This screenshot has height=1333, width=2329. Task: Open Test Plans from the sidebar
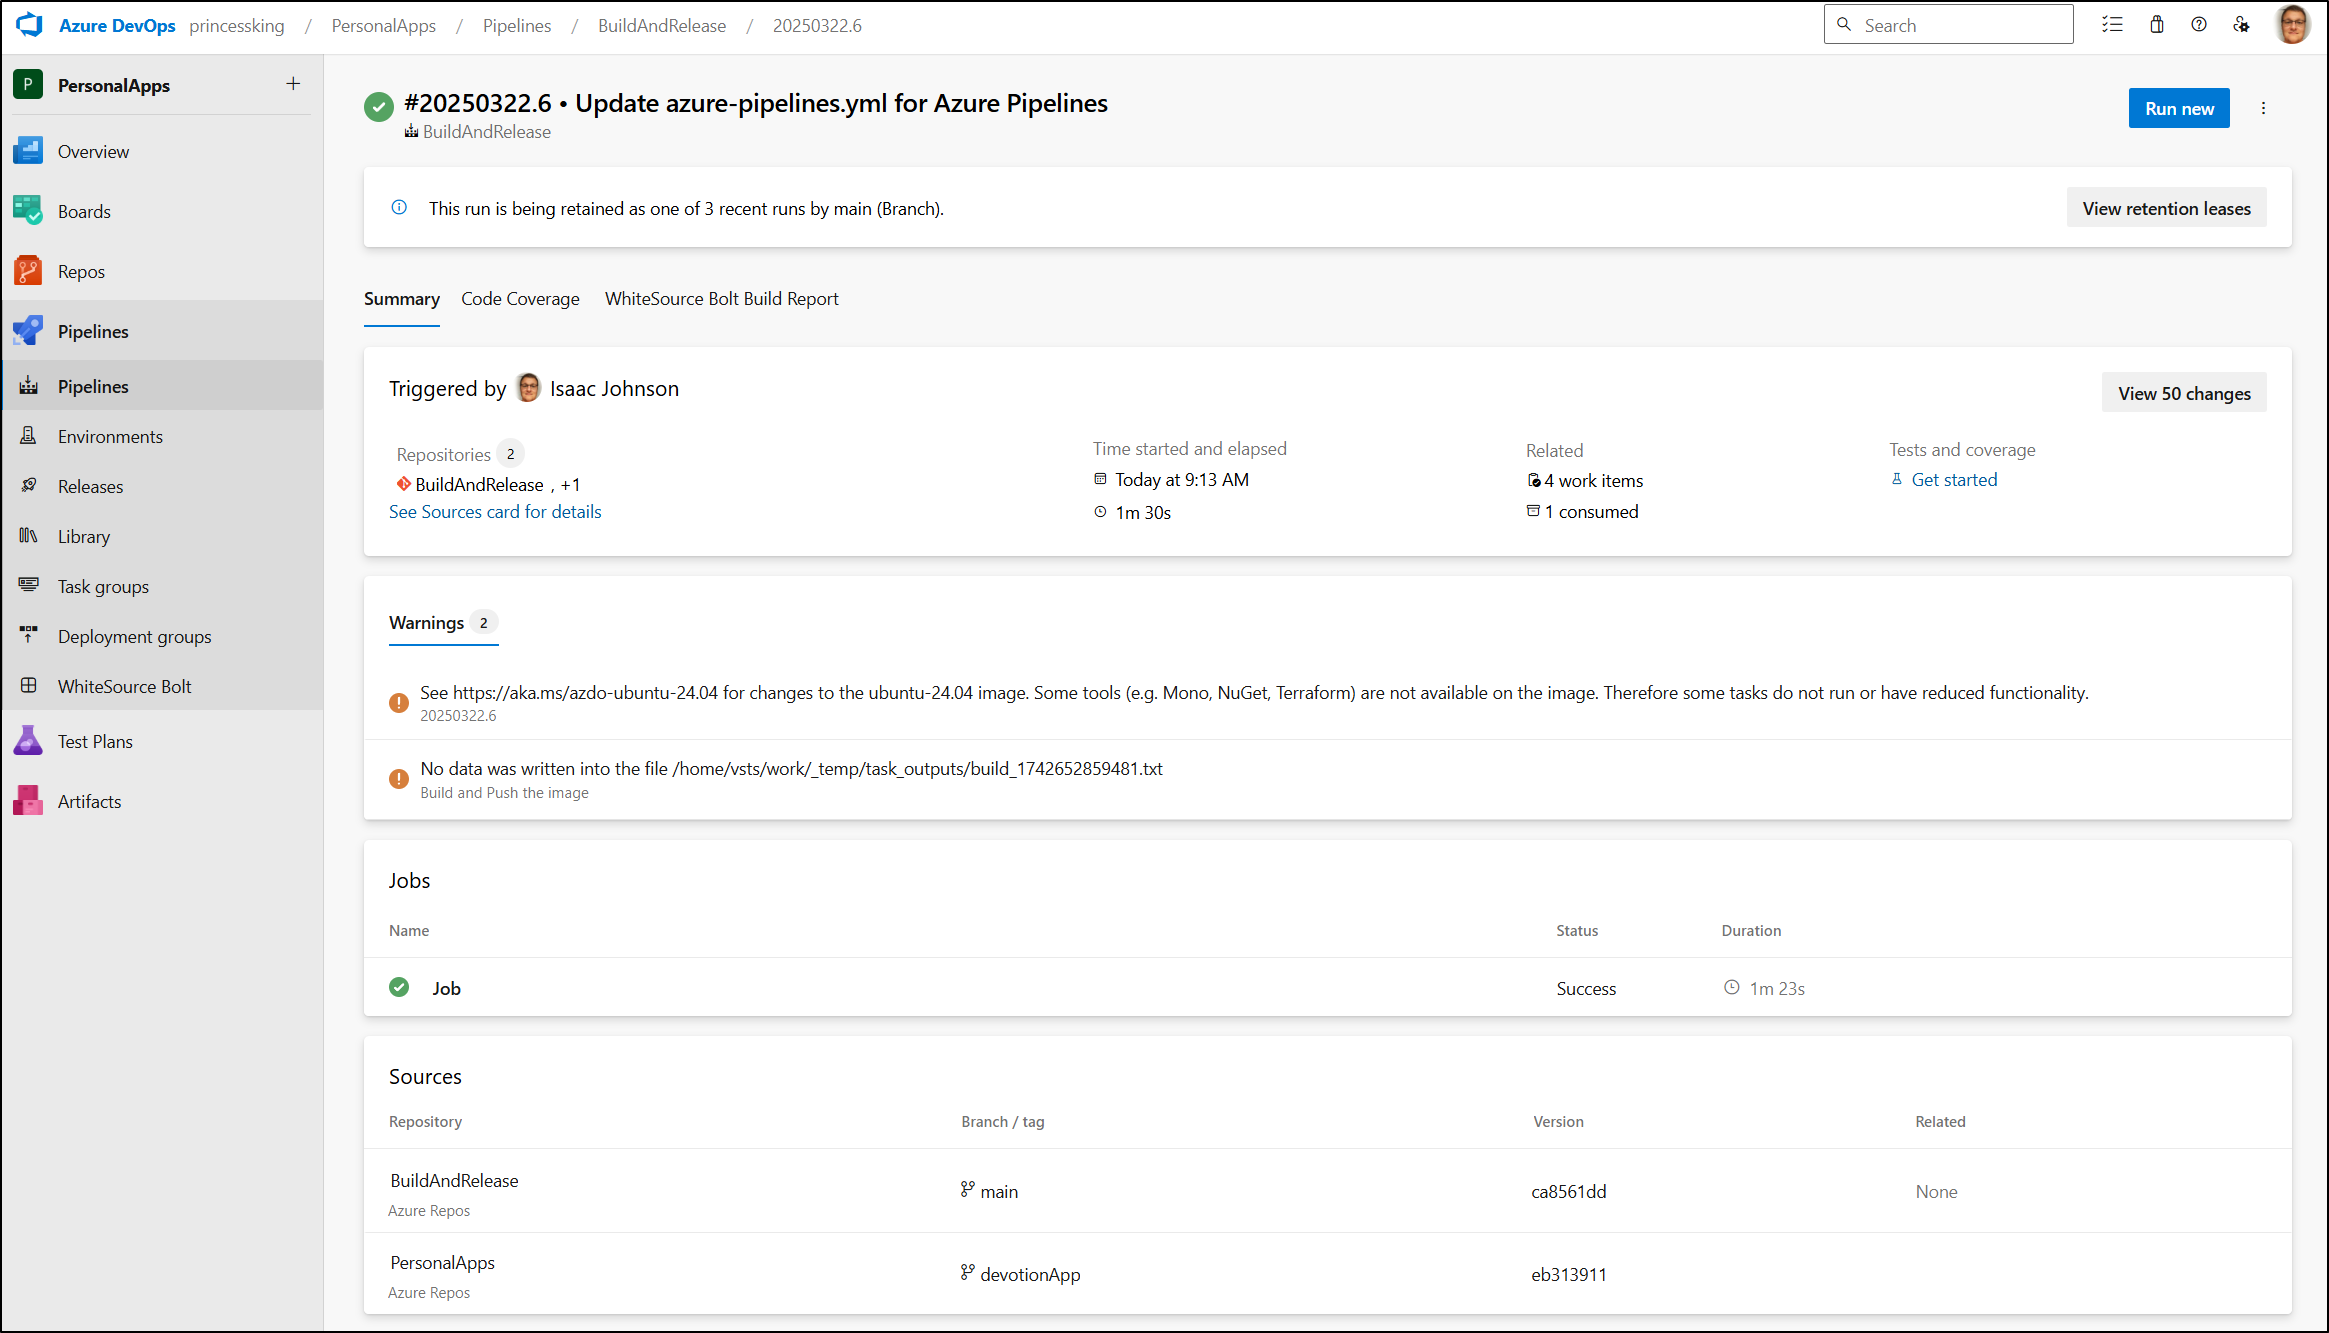click(162, 741)
